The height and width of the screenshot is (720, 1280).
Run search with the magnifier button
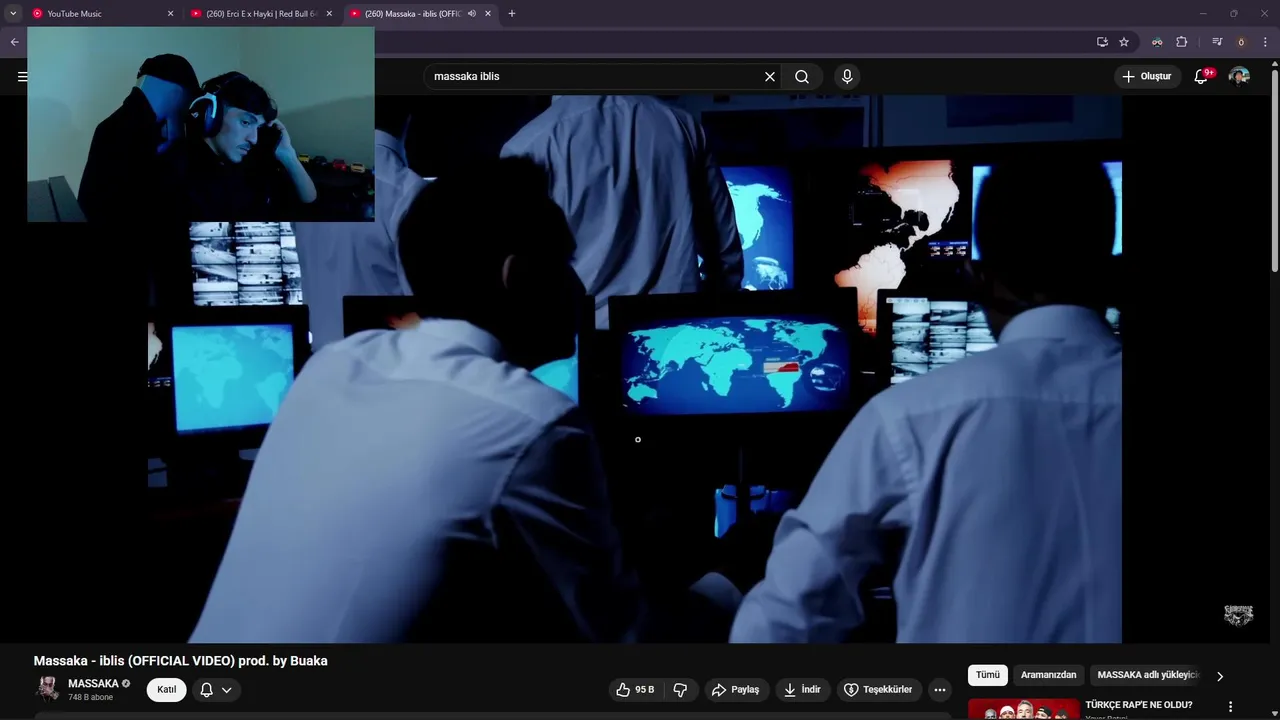(802, 77)
